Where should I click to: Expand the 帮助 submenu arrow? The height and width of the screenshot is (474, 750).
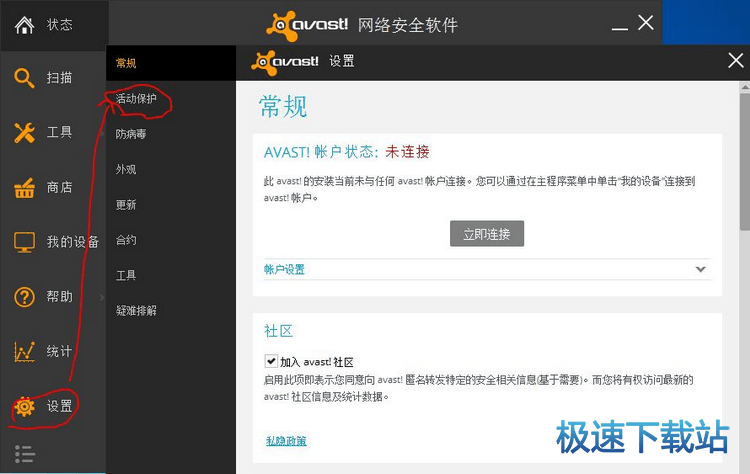tap(102, 297)
